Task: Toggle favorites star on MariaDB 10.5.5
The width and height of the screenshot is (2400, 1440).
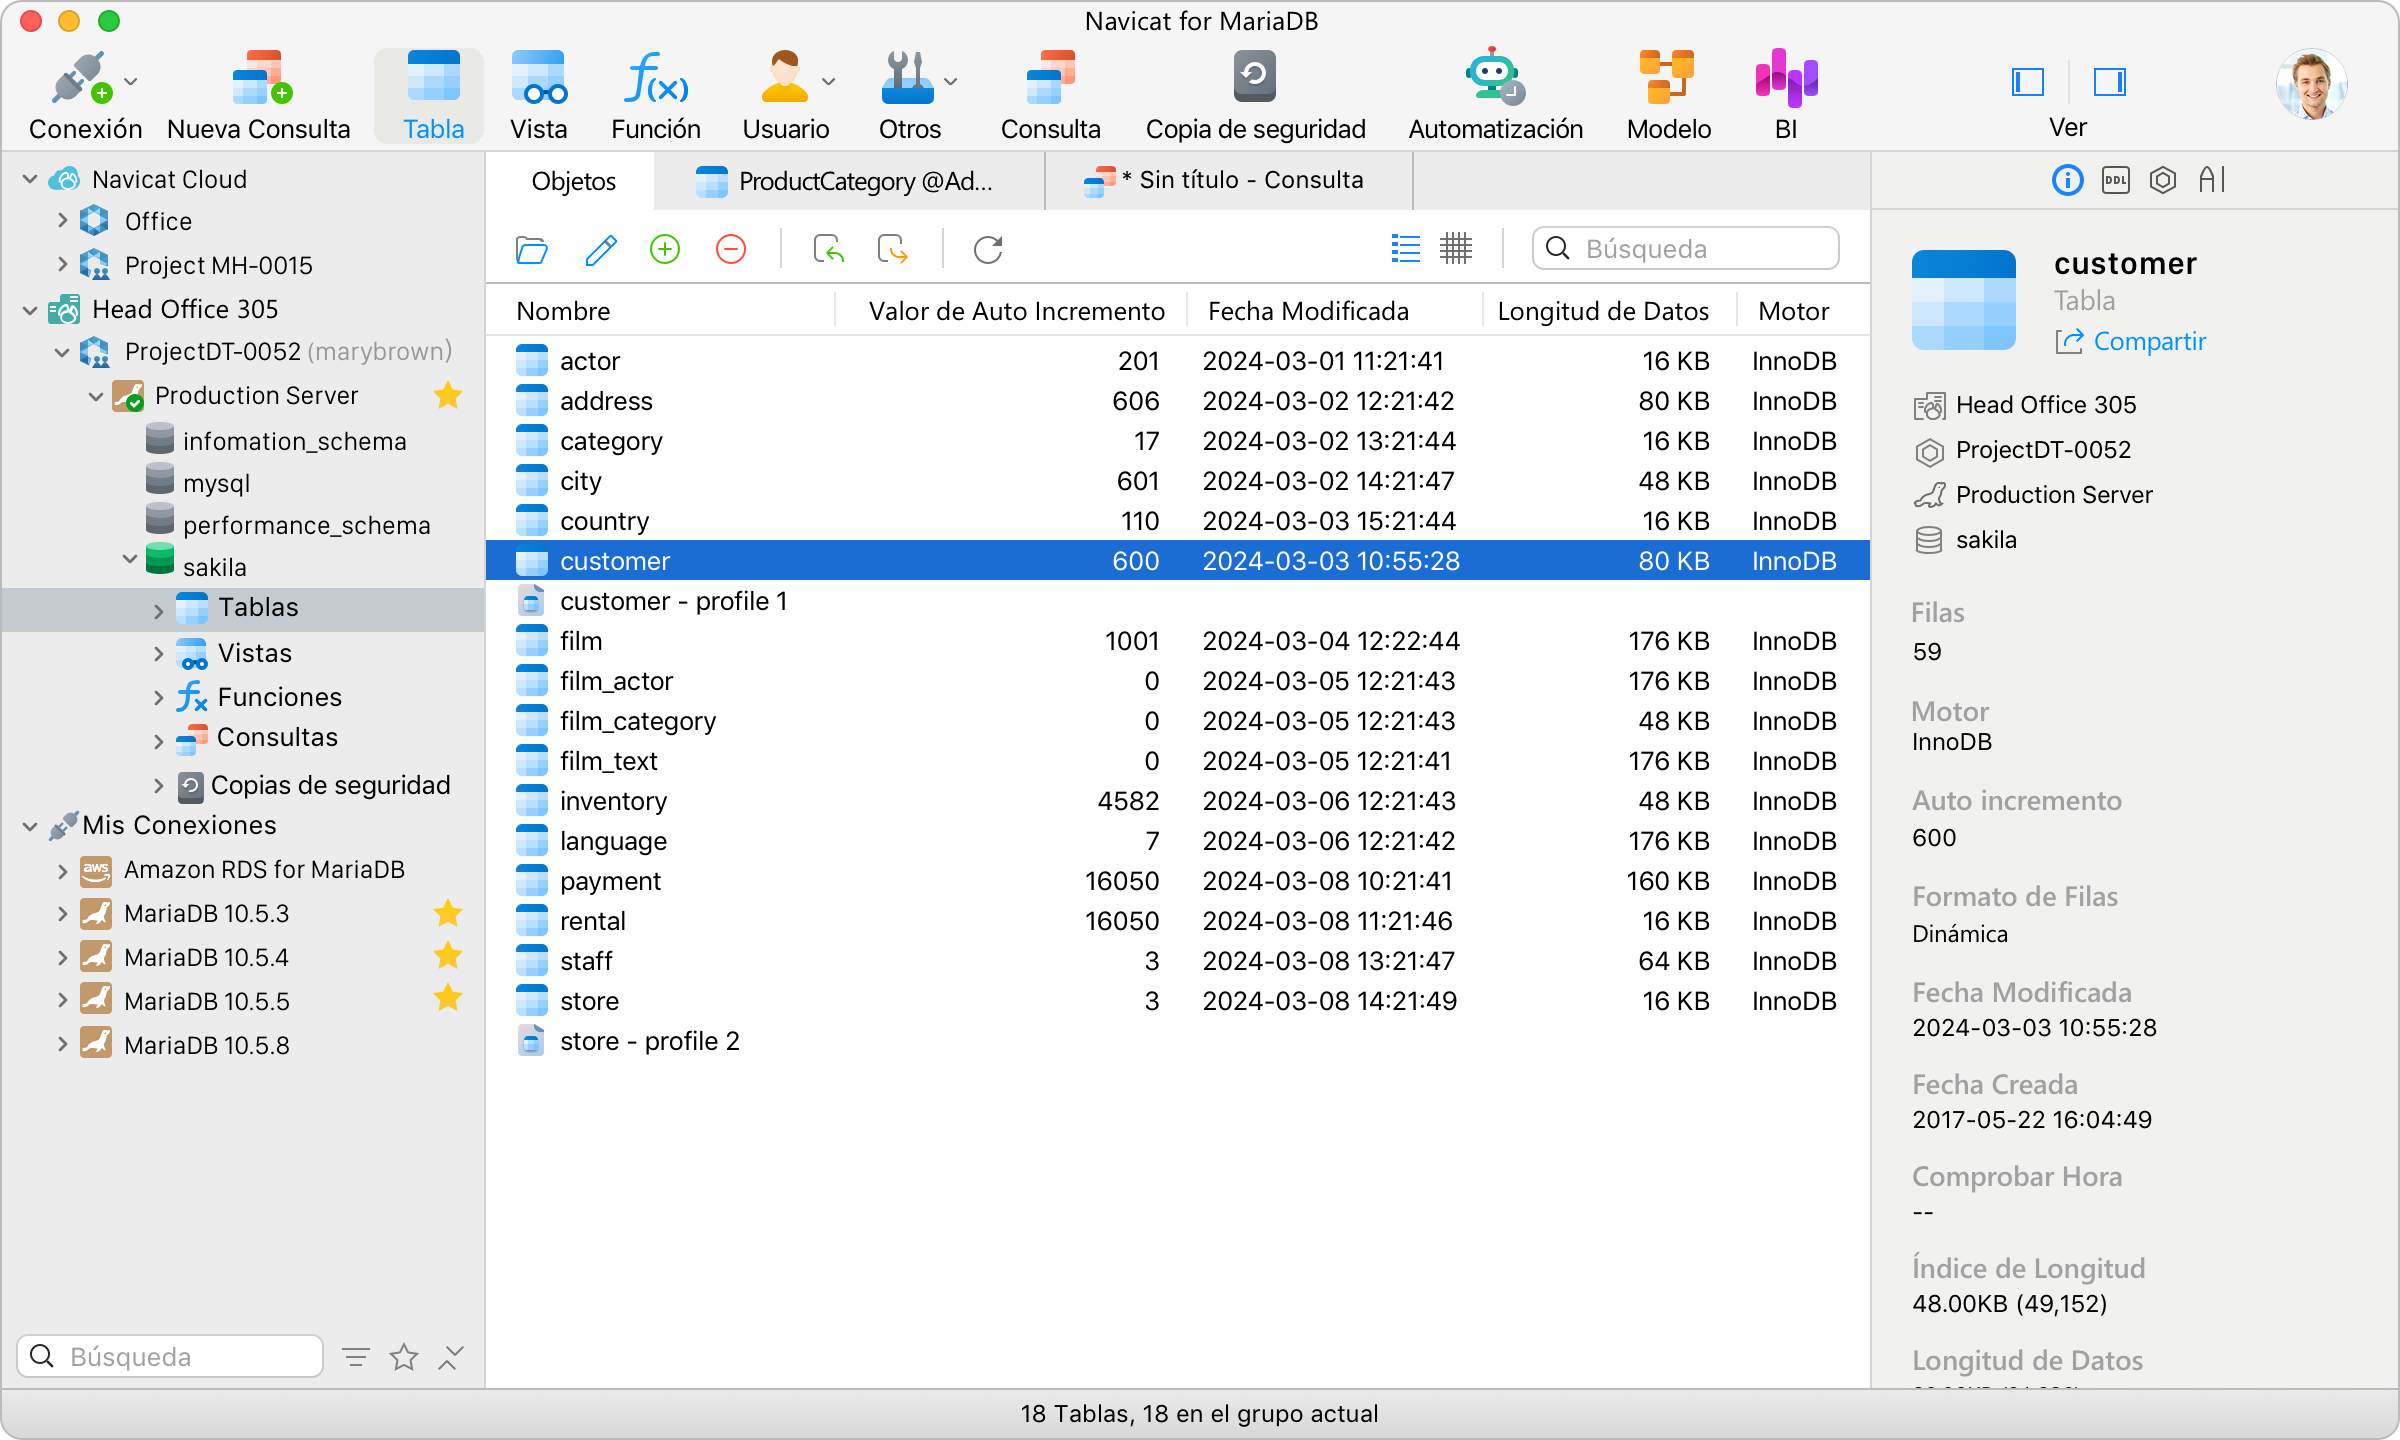Action: [x=448, y=997]
